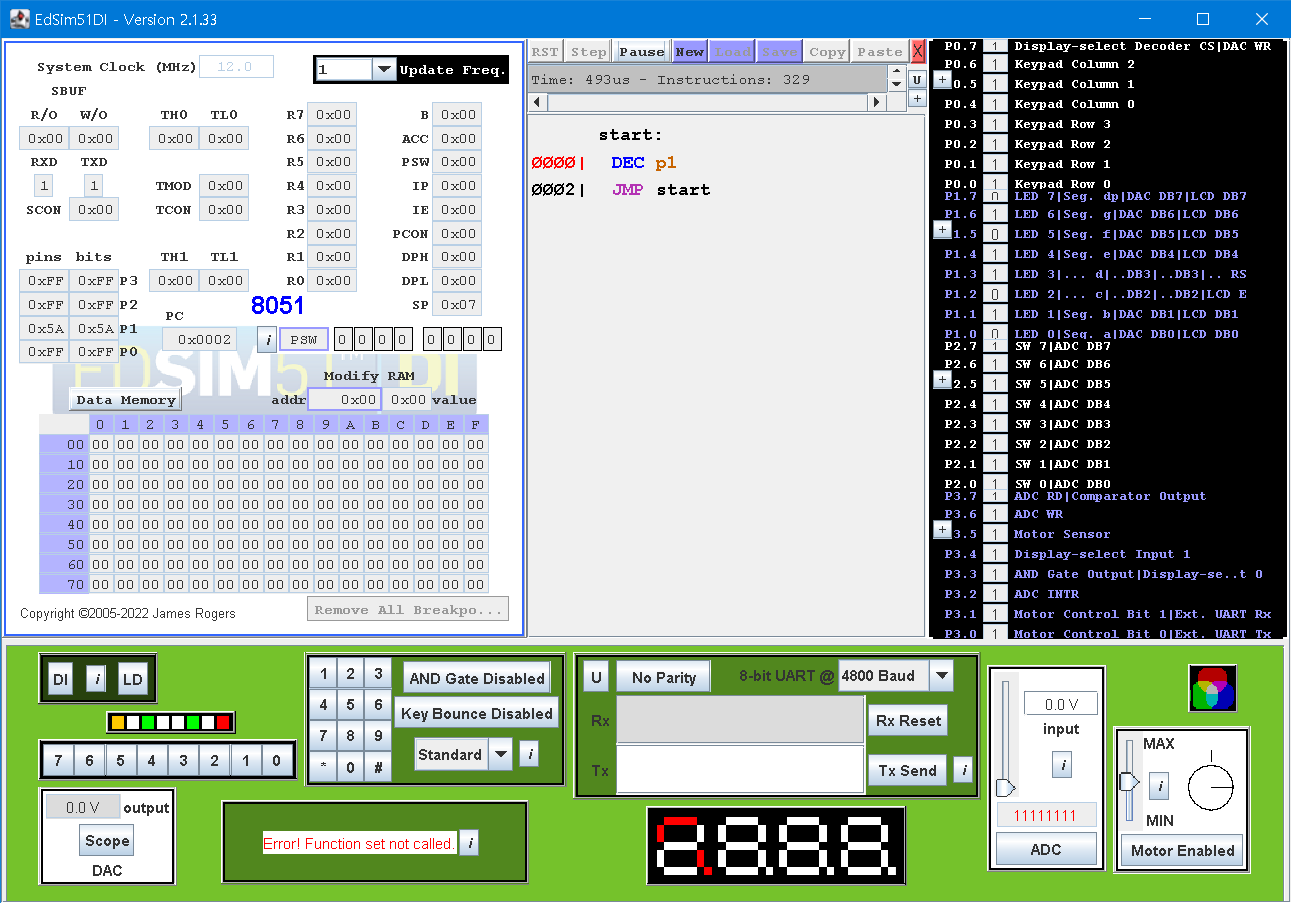Click the motor speed MAX/MIN slider
This screenshot has height=903, width=1291.
(x=1129, y=780)
